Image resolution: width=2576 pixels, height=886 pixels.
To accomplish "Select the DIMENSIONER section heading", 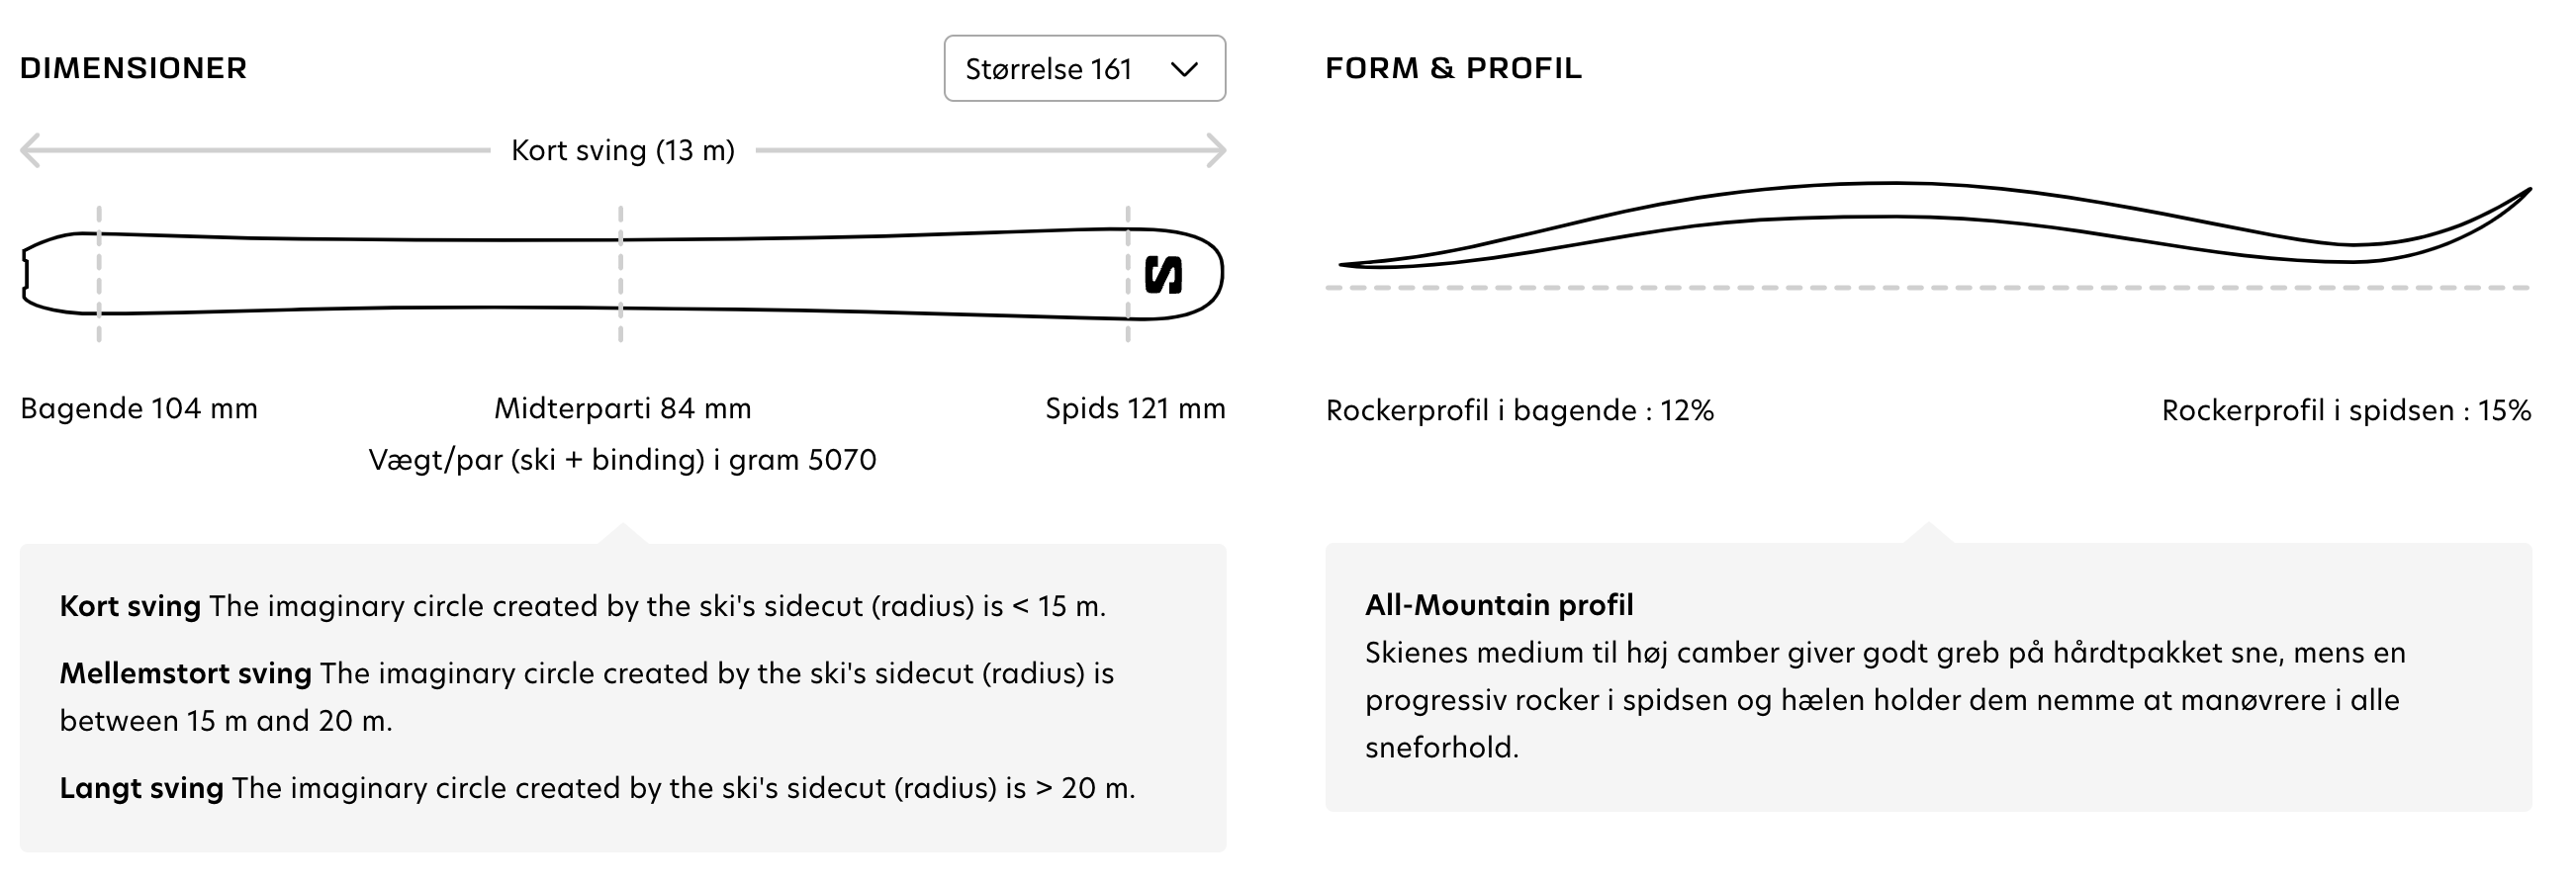I will coord(133,69).
